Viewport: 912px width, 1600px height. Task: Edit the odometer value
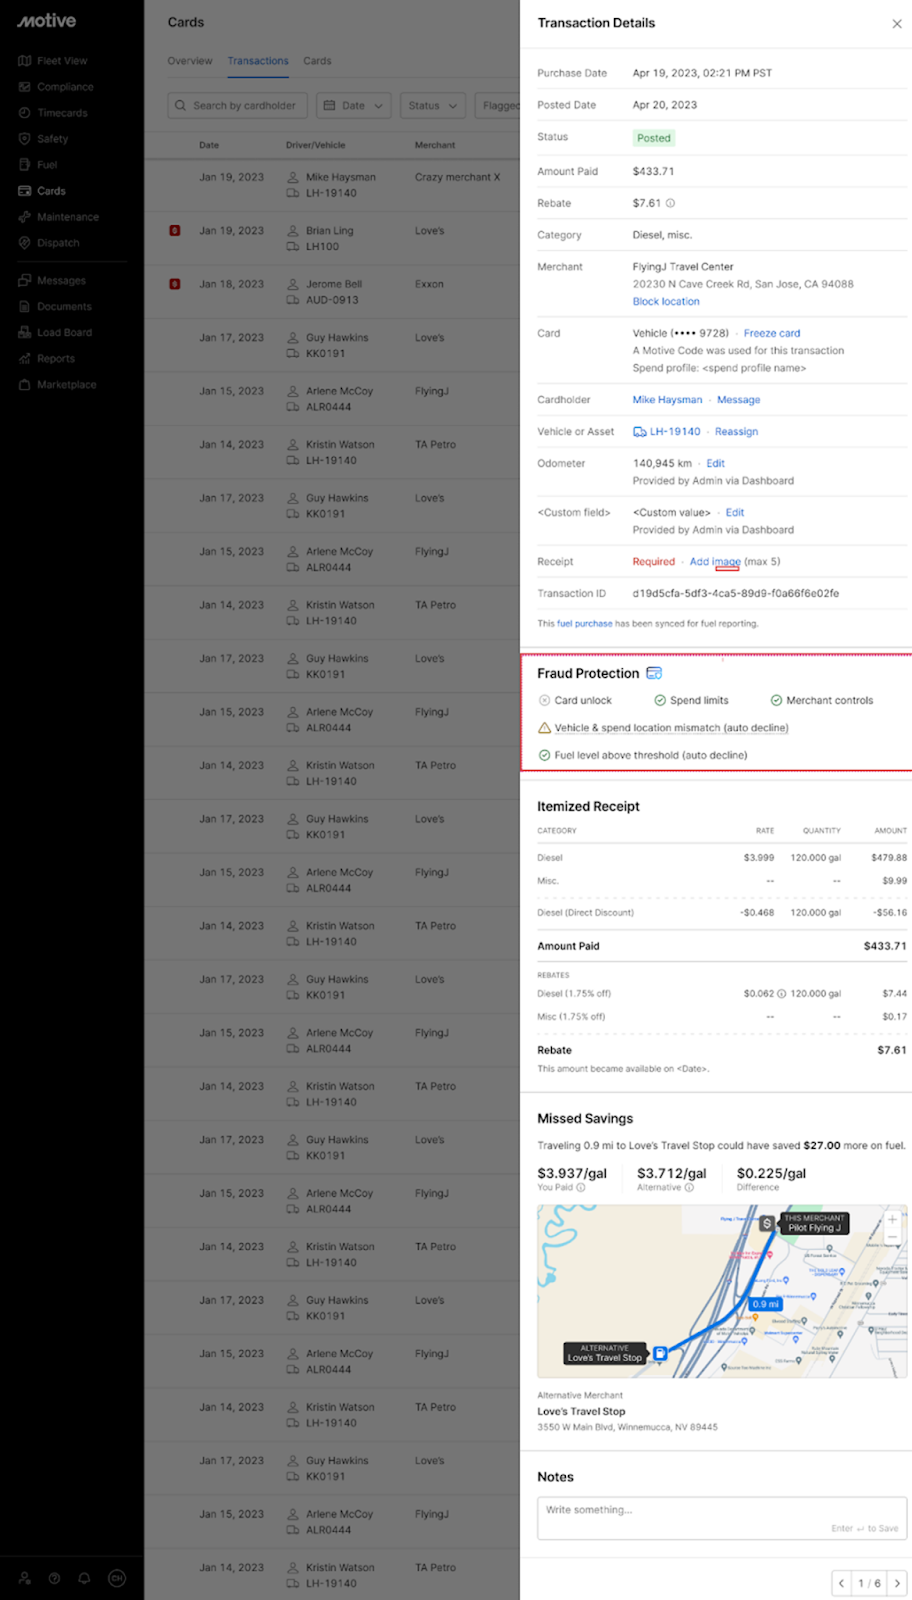pos(715,464)
